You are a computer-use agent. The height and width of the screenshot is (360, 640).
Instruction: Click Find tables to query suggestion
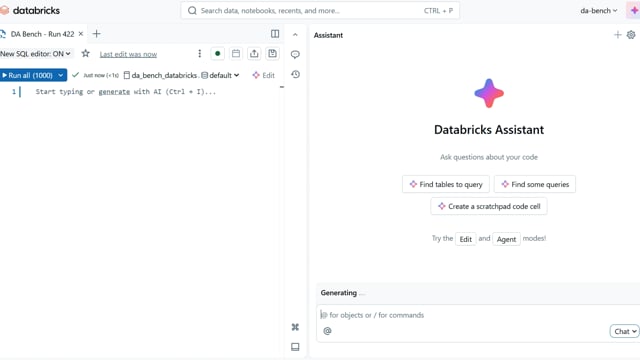[446, 184]
